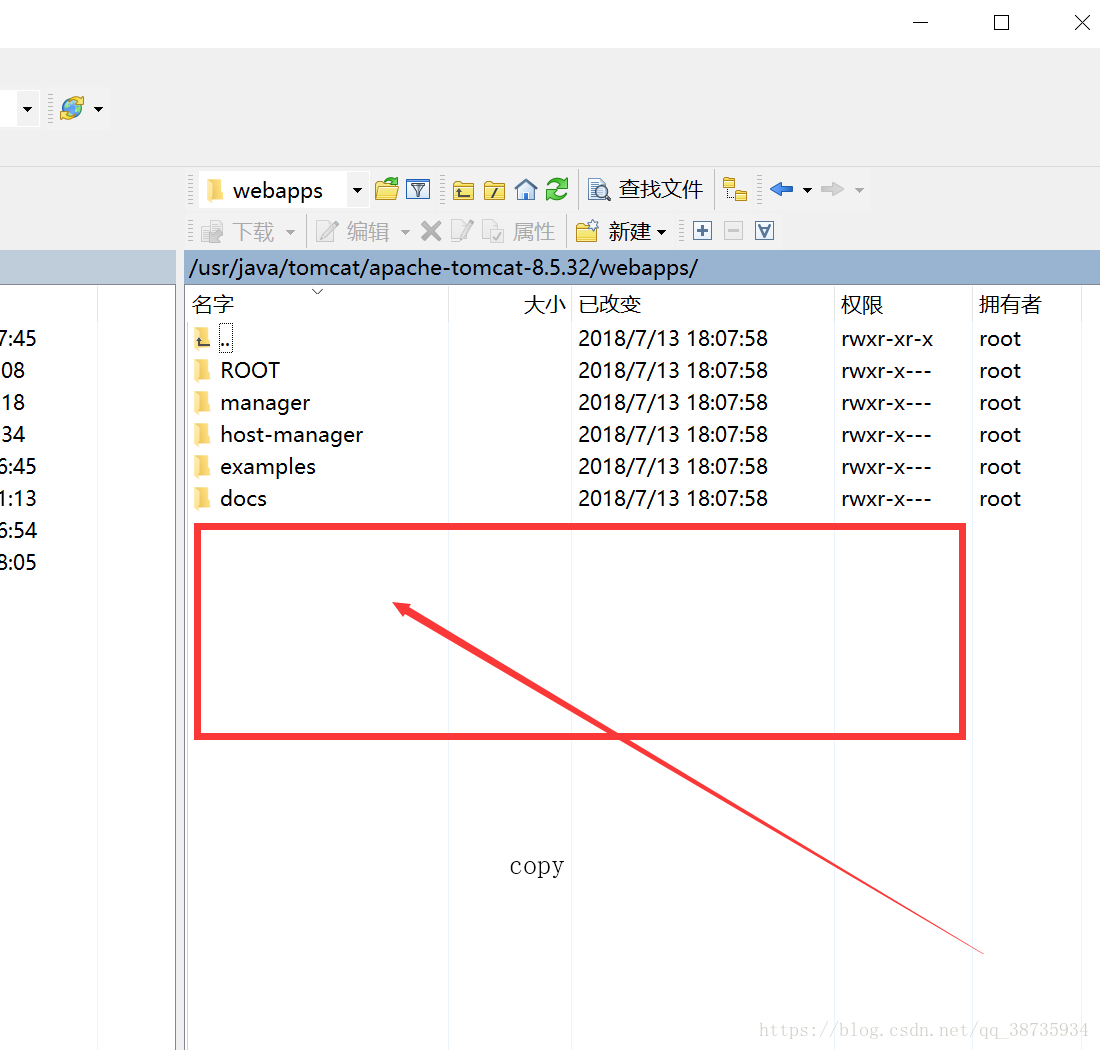Select the host-manager folder
1100x1050 pixels.
(x=291, y=435)
